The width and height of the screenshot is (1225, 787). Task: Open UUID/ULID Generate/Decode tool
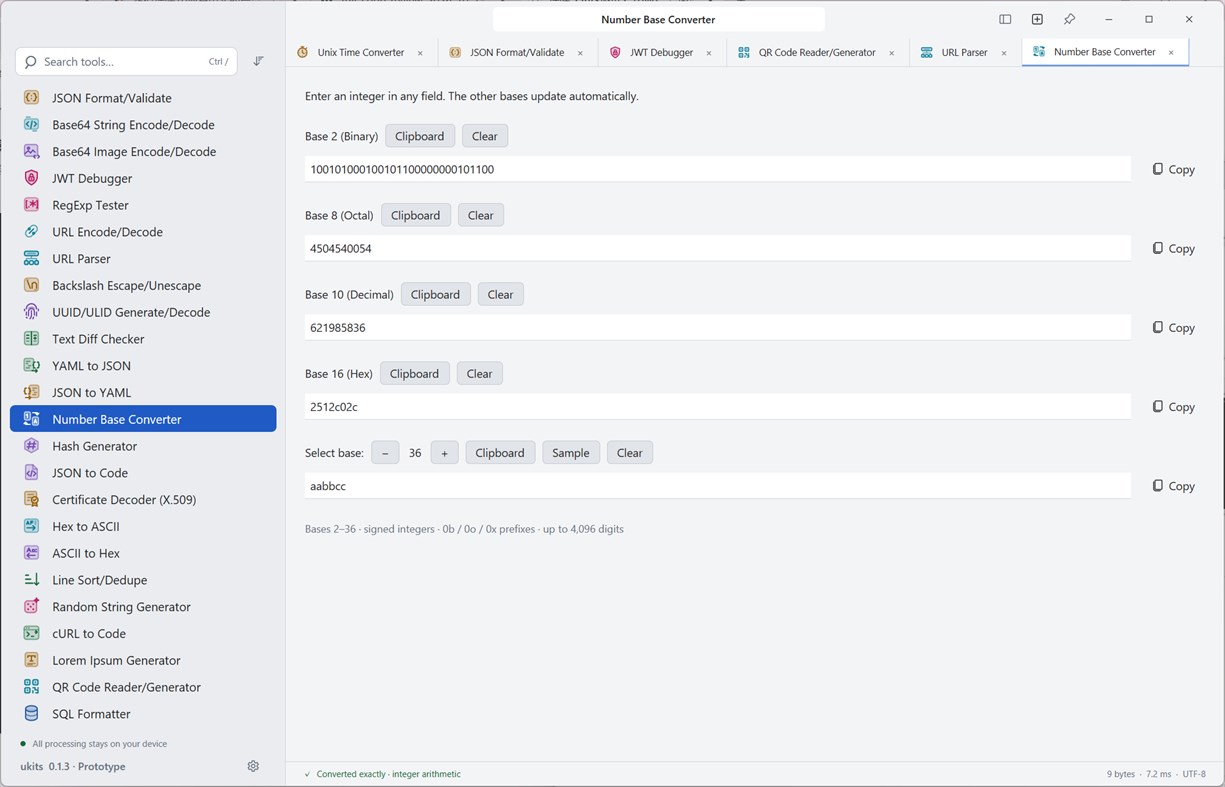[x=143, y=312]
